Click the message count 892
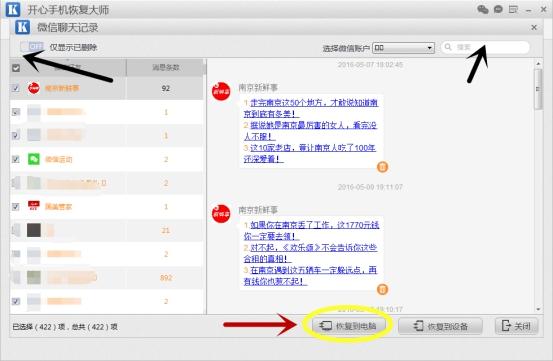The width and height of the screenshot is (553, 361). [x=166, y=278]
